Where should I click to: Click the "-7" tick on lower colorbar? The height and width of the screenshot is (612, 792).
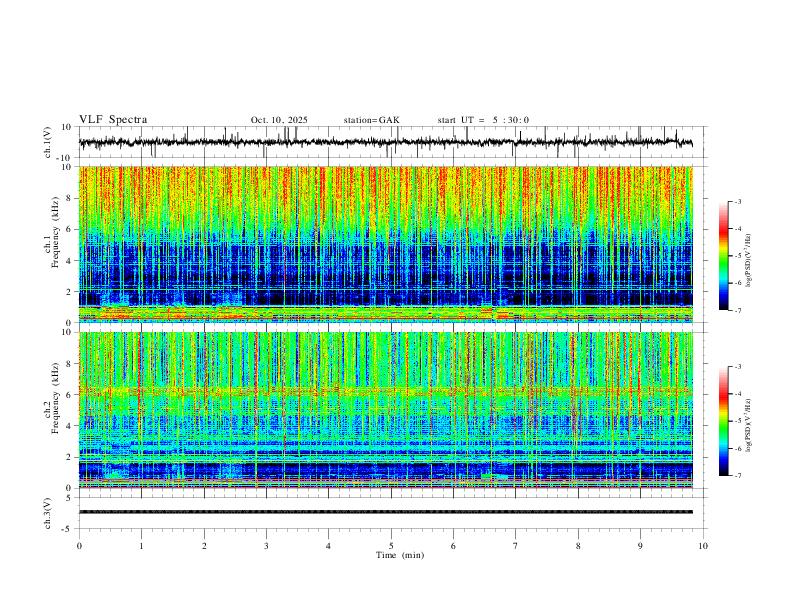click(737, 475)
